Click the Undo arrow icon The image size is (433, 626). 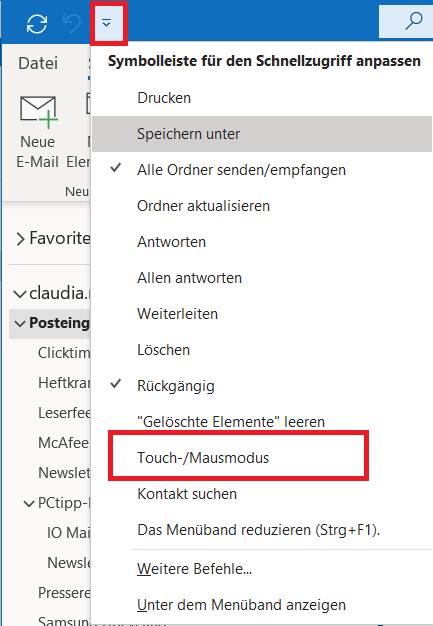click(72, 23)
